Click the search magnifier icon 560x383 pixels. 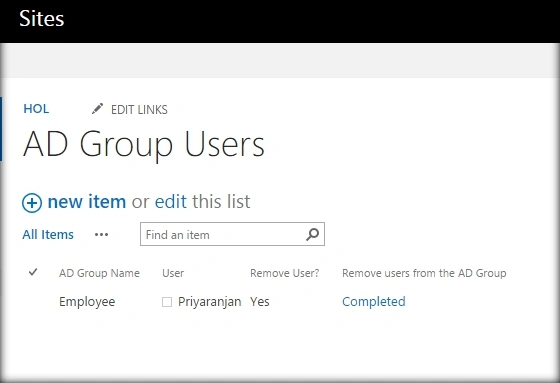point(312,234)
